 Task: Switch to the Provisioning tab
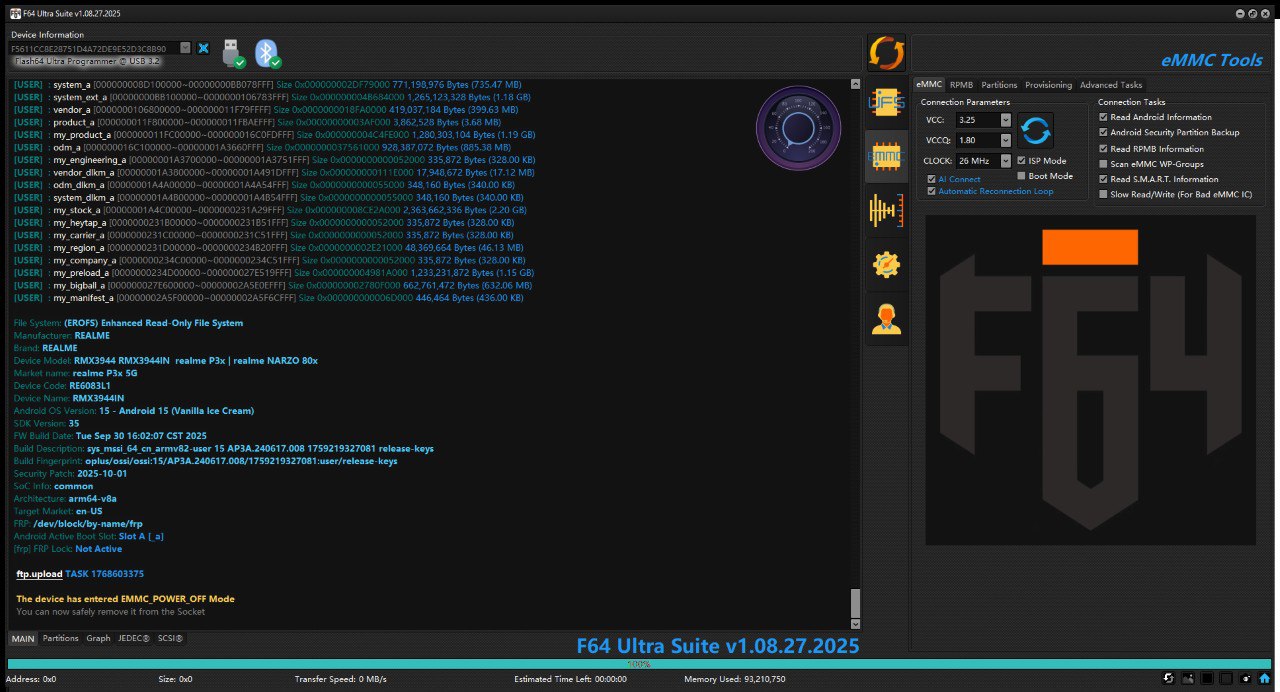(1048, 85)
